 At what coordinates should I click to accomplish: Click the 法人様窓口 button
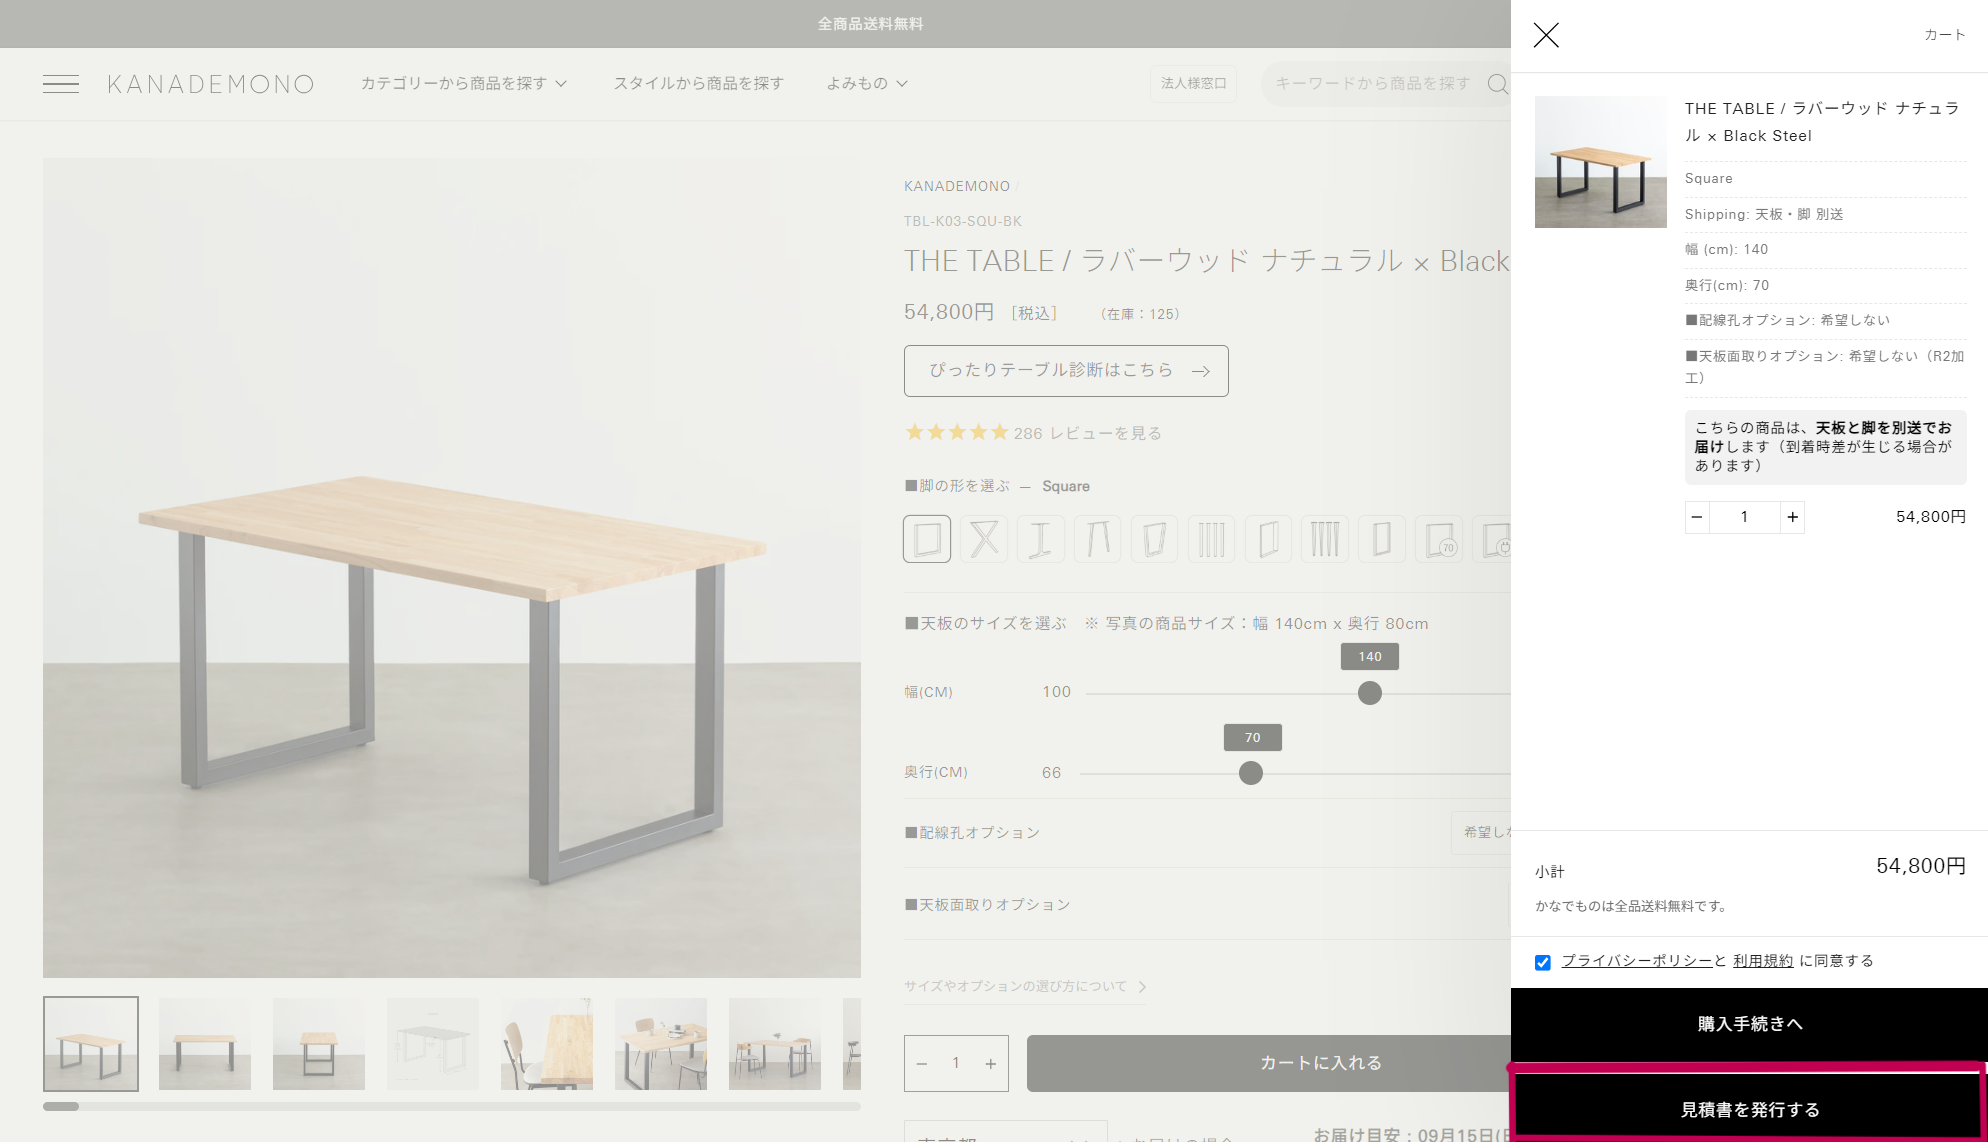pos(1193,84)
